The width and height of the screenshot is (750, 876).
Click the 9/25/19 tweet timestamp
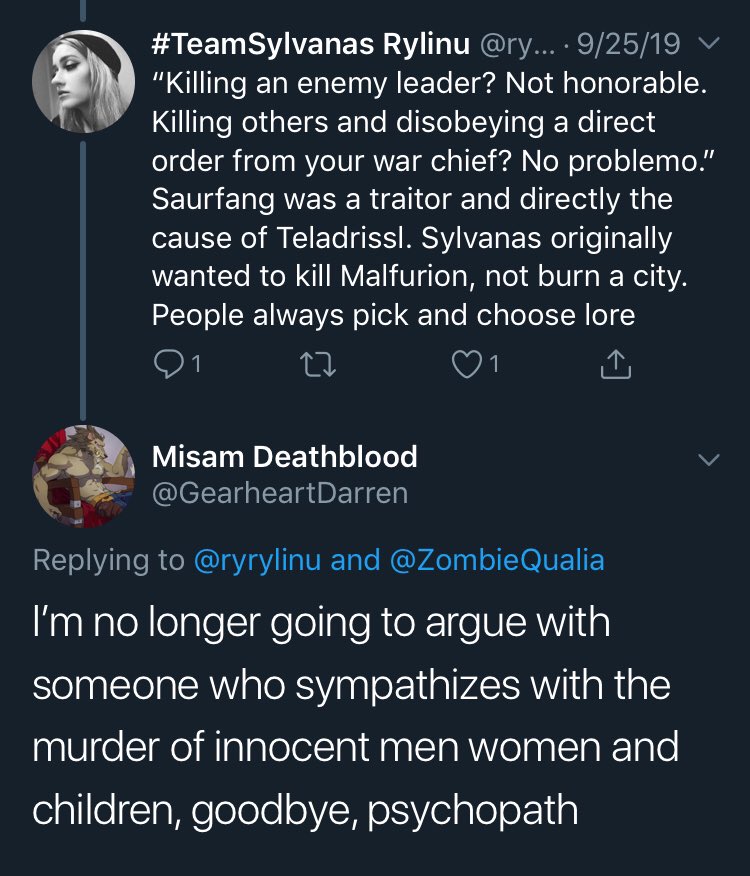(642, 45)
